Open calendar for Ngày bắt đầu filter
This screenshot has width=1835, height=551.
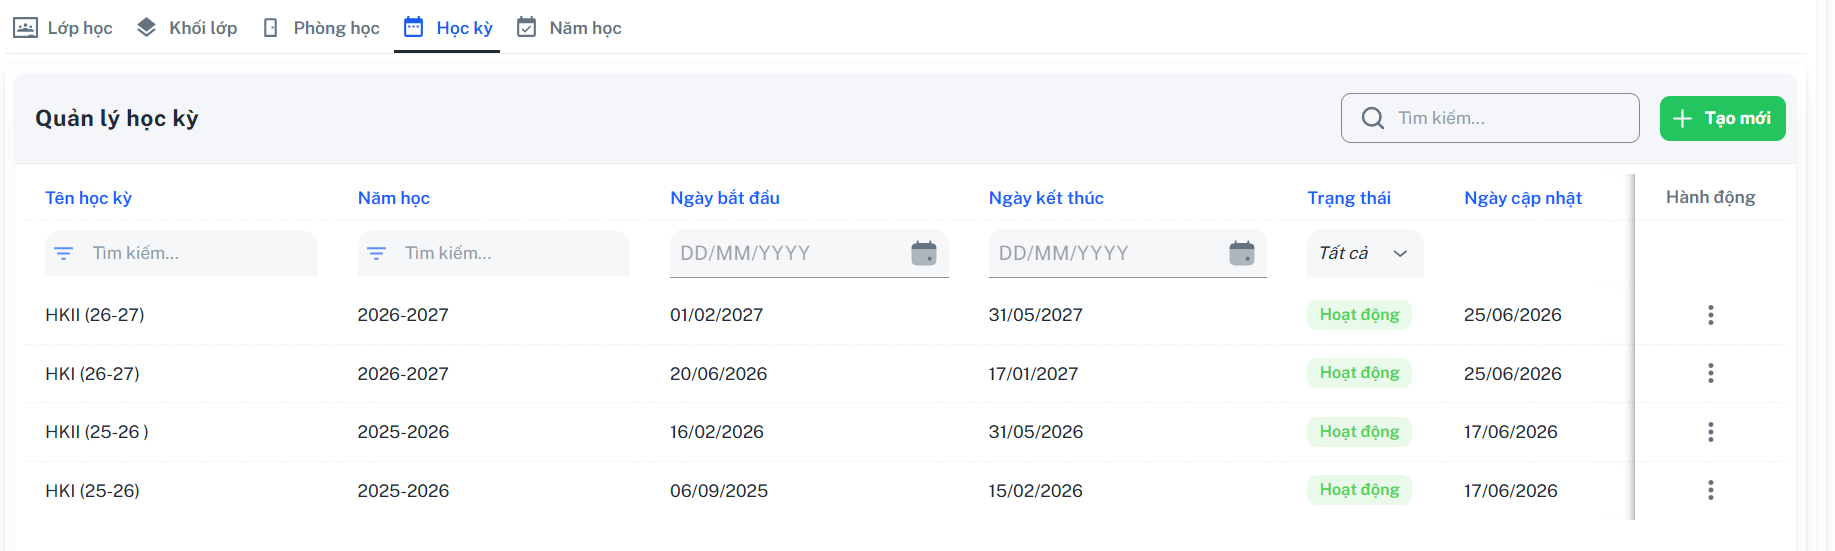(x=924, y=253)
